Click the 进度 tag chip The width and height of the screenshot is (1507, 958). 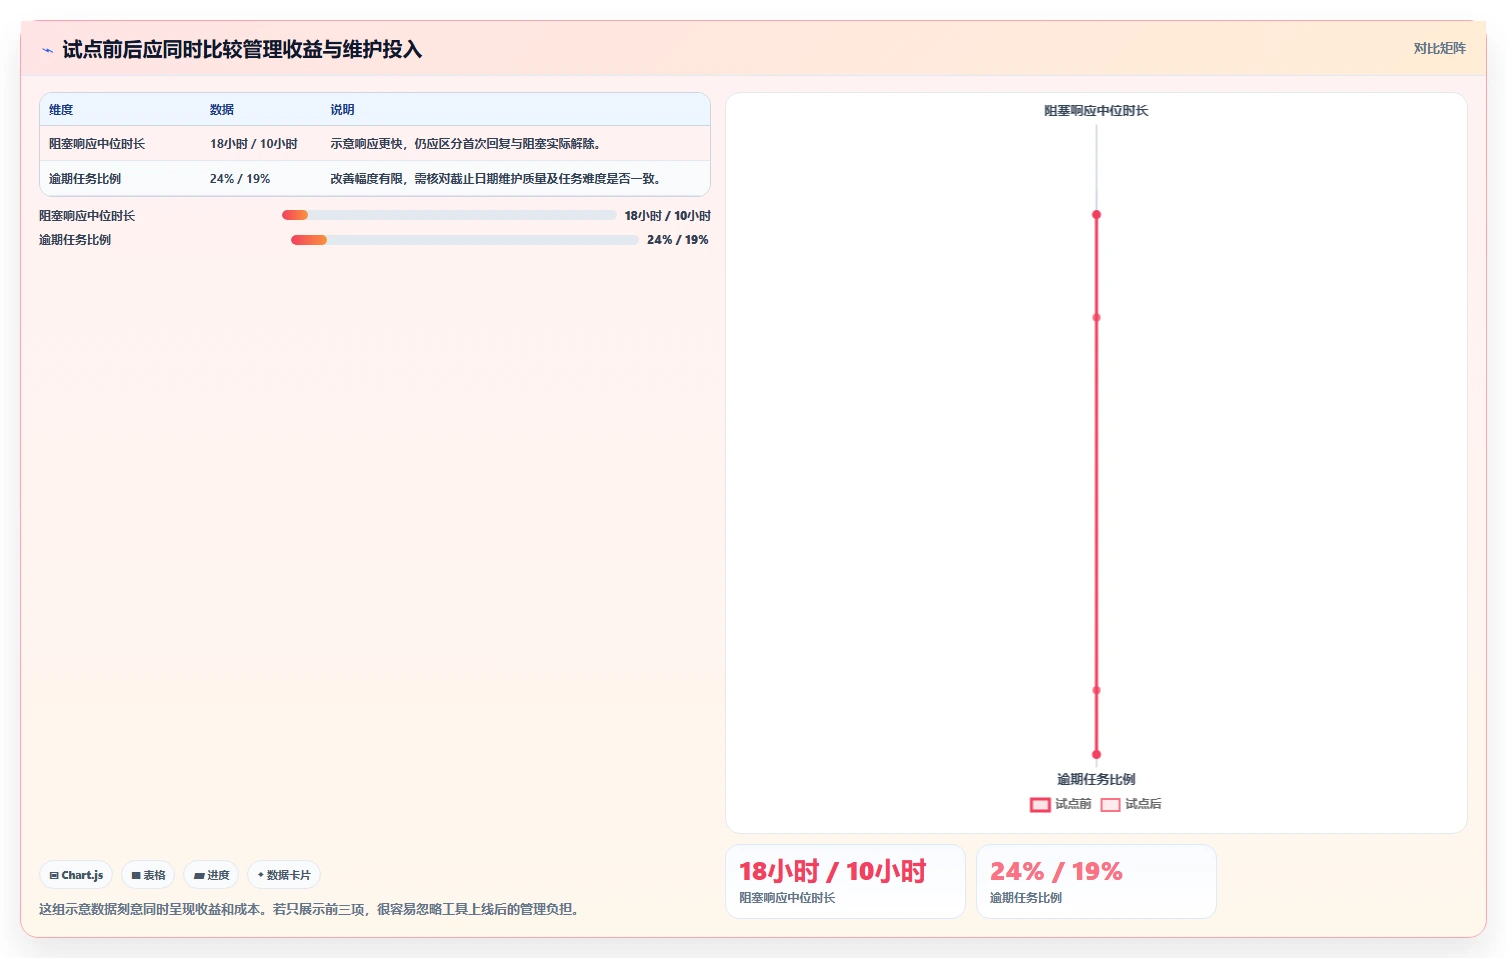coord(211,875)
